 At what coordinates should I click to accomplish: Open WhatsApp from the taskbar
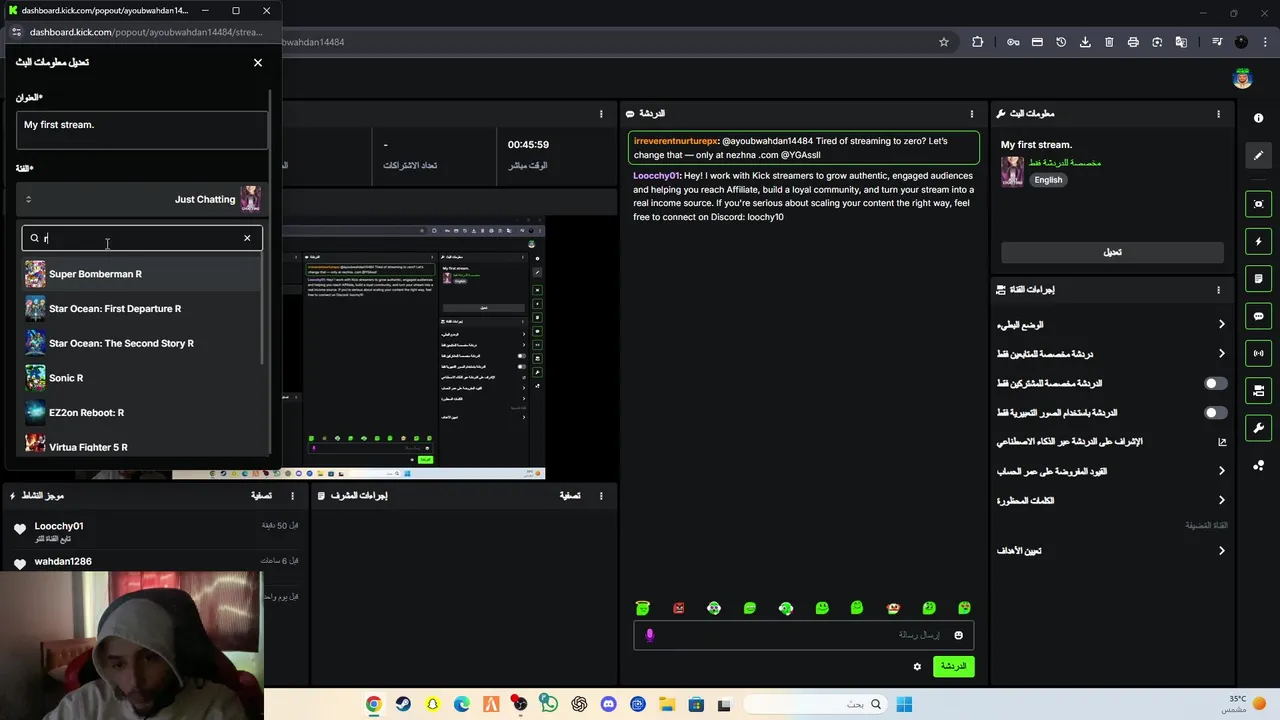(549, 704)
